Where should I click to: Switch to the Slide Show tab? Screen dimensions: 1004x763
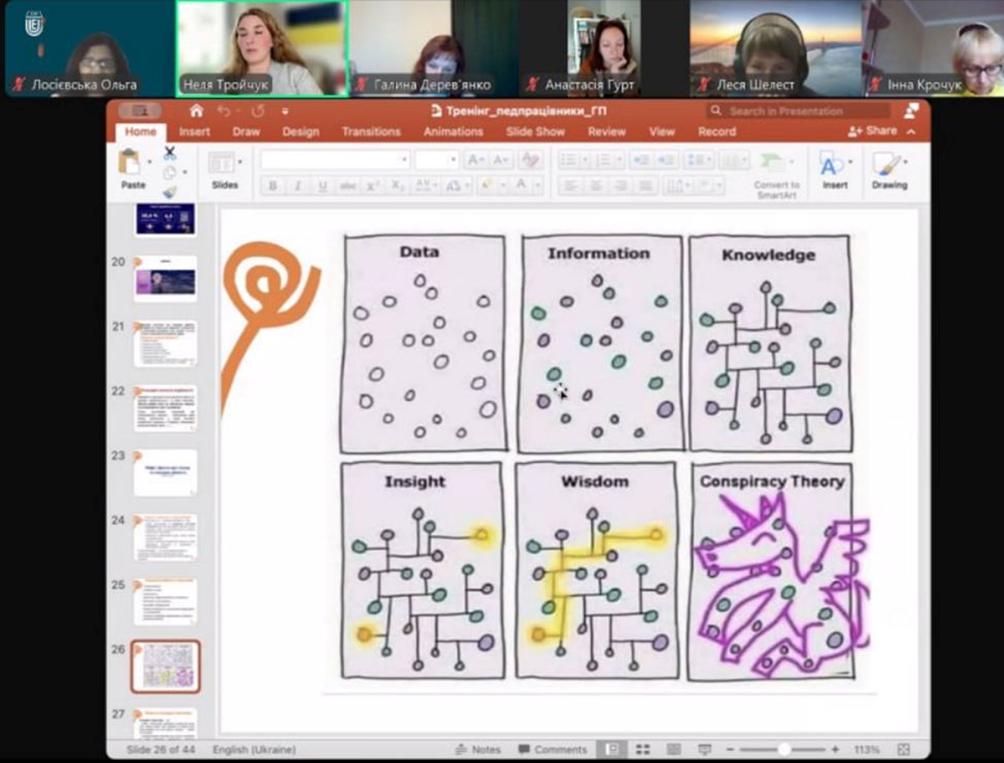535,132
